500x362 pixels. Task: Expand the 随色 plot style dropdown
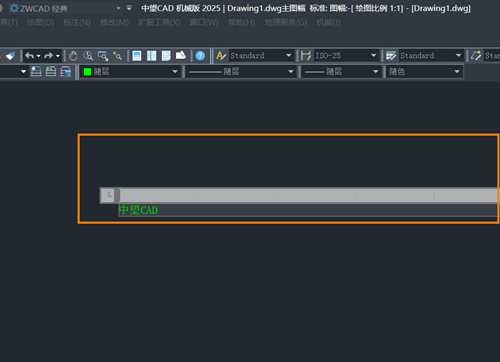pos(457,72)
